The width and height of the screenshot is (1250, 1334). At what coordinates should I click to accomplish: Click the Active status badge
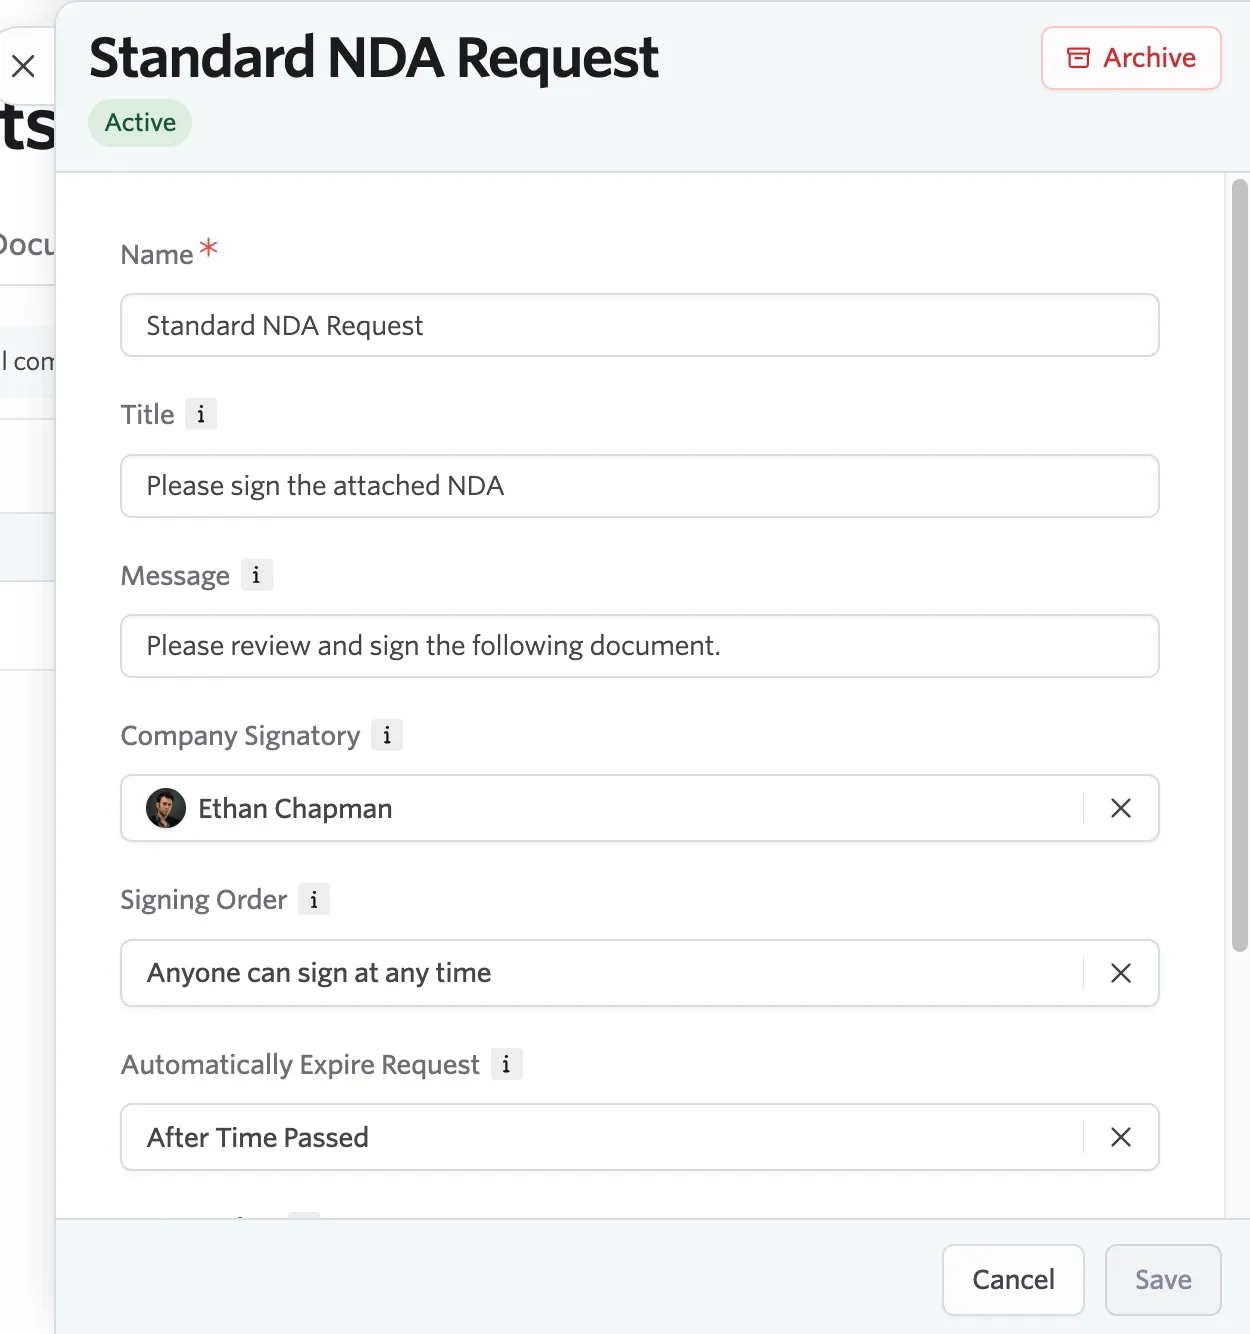(140, 122)
